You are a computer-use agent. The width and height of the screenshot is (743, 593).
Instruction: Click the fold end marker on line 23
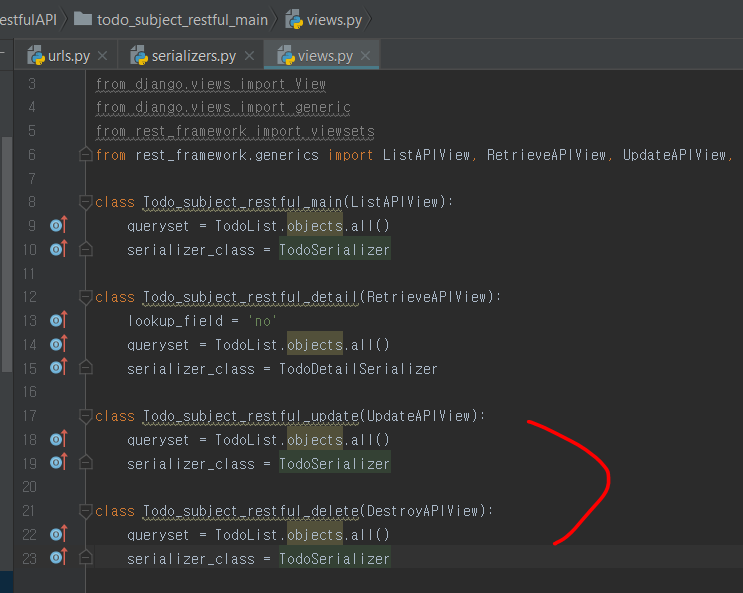[85, 557]
